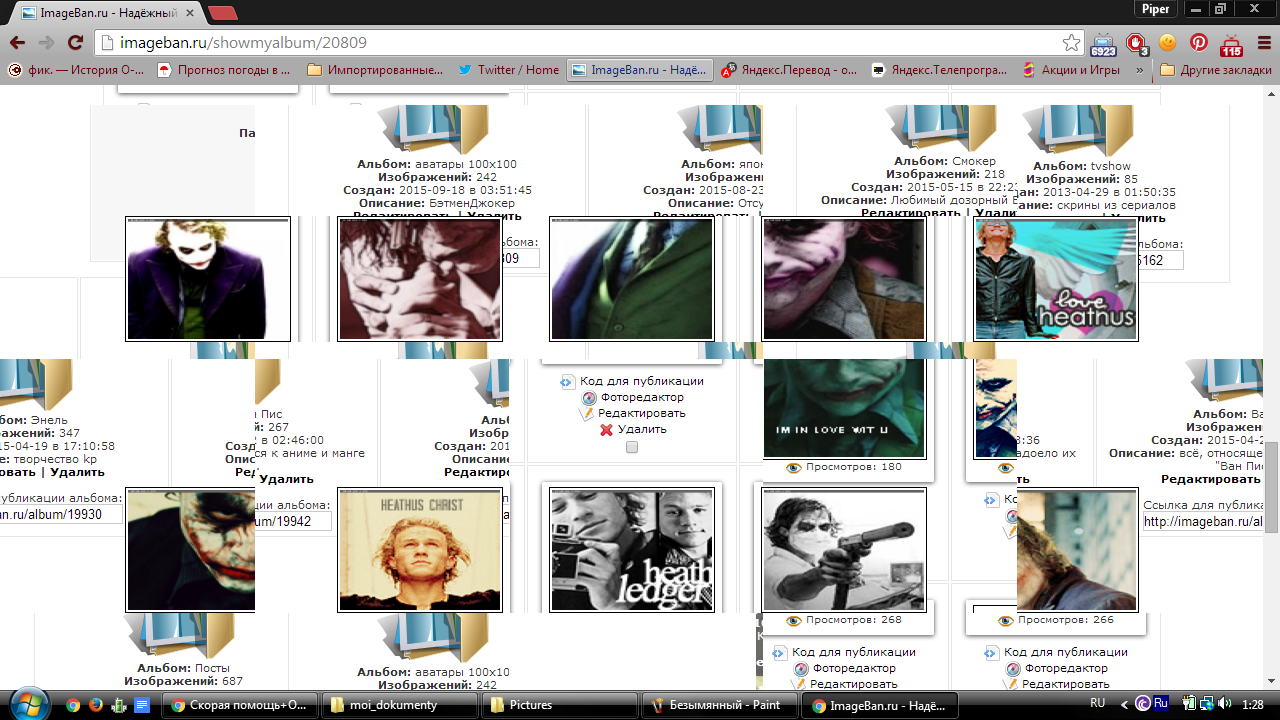
Task: Open the black-and-white heath ledger thumbnail
Action: (632, 550)
